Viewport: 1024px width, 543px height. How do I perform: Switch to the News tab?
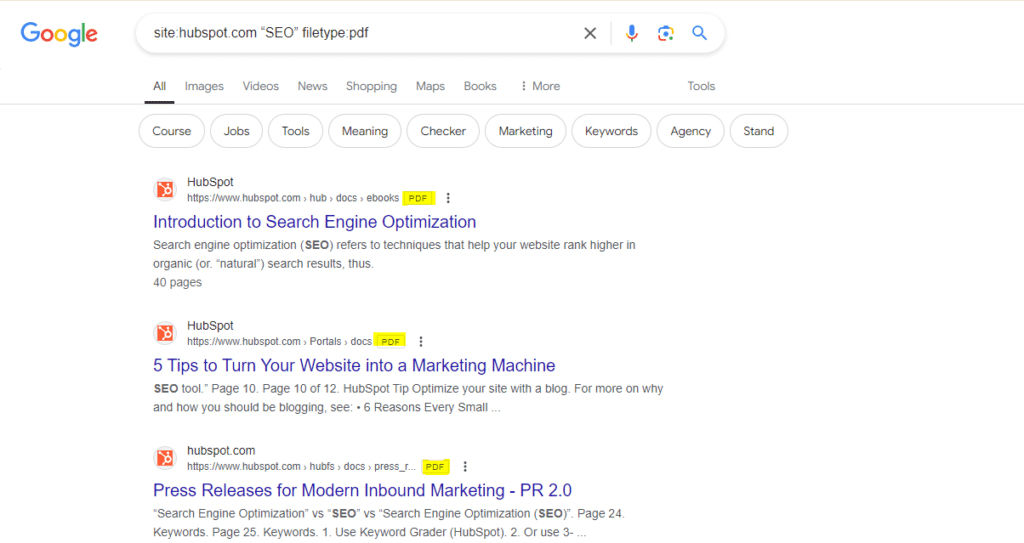tap(312, 86)
